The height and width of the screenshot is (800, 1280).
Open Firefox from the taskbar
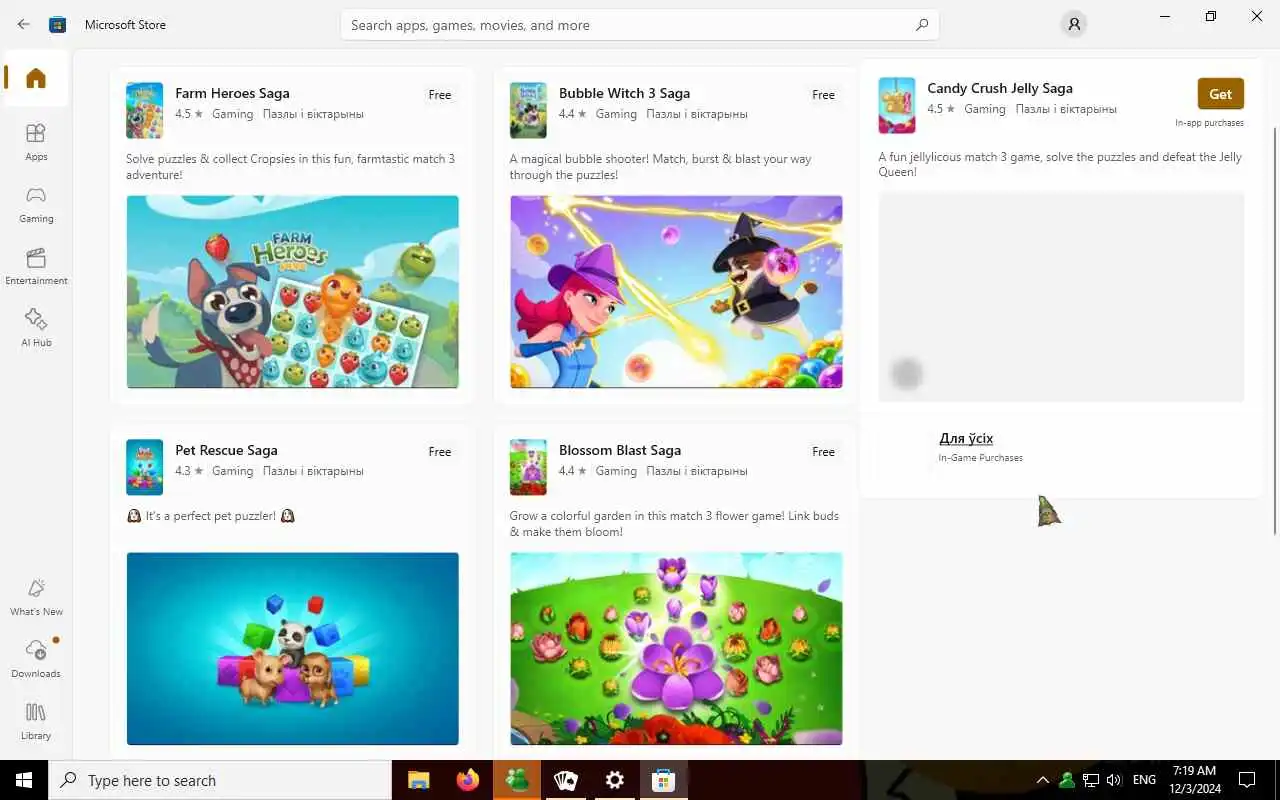pos(467,780)
